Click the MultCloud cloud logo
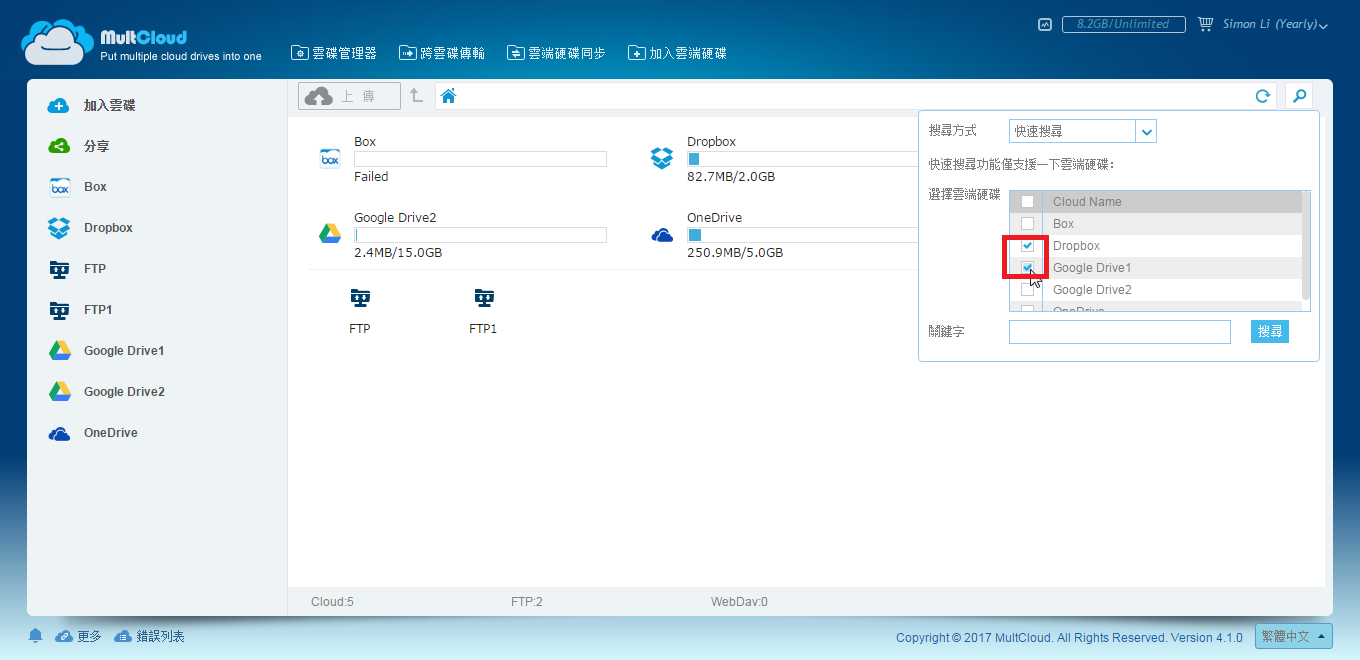 (58, 42)
